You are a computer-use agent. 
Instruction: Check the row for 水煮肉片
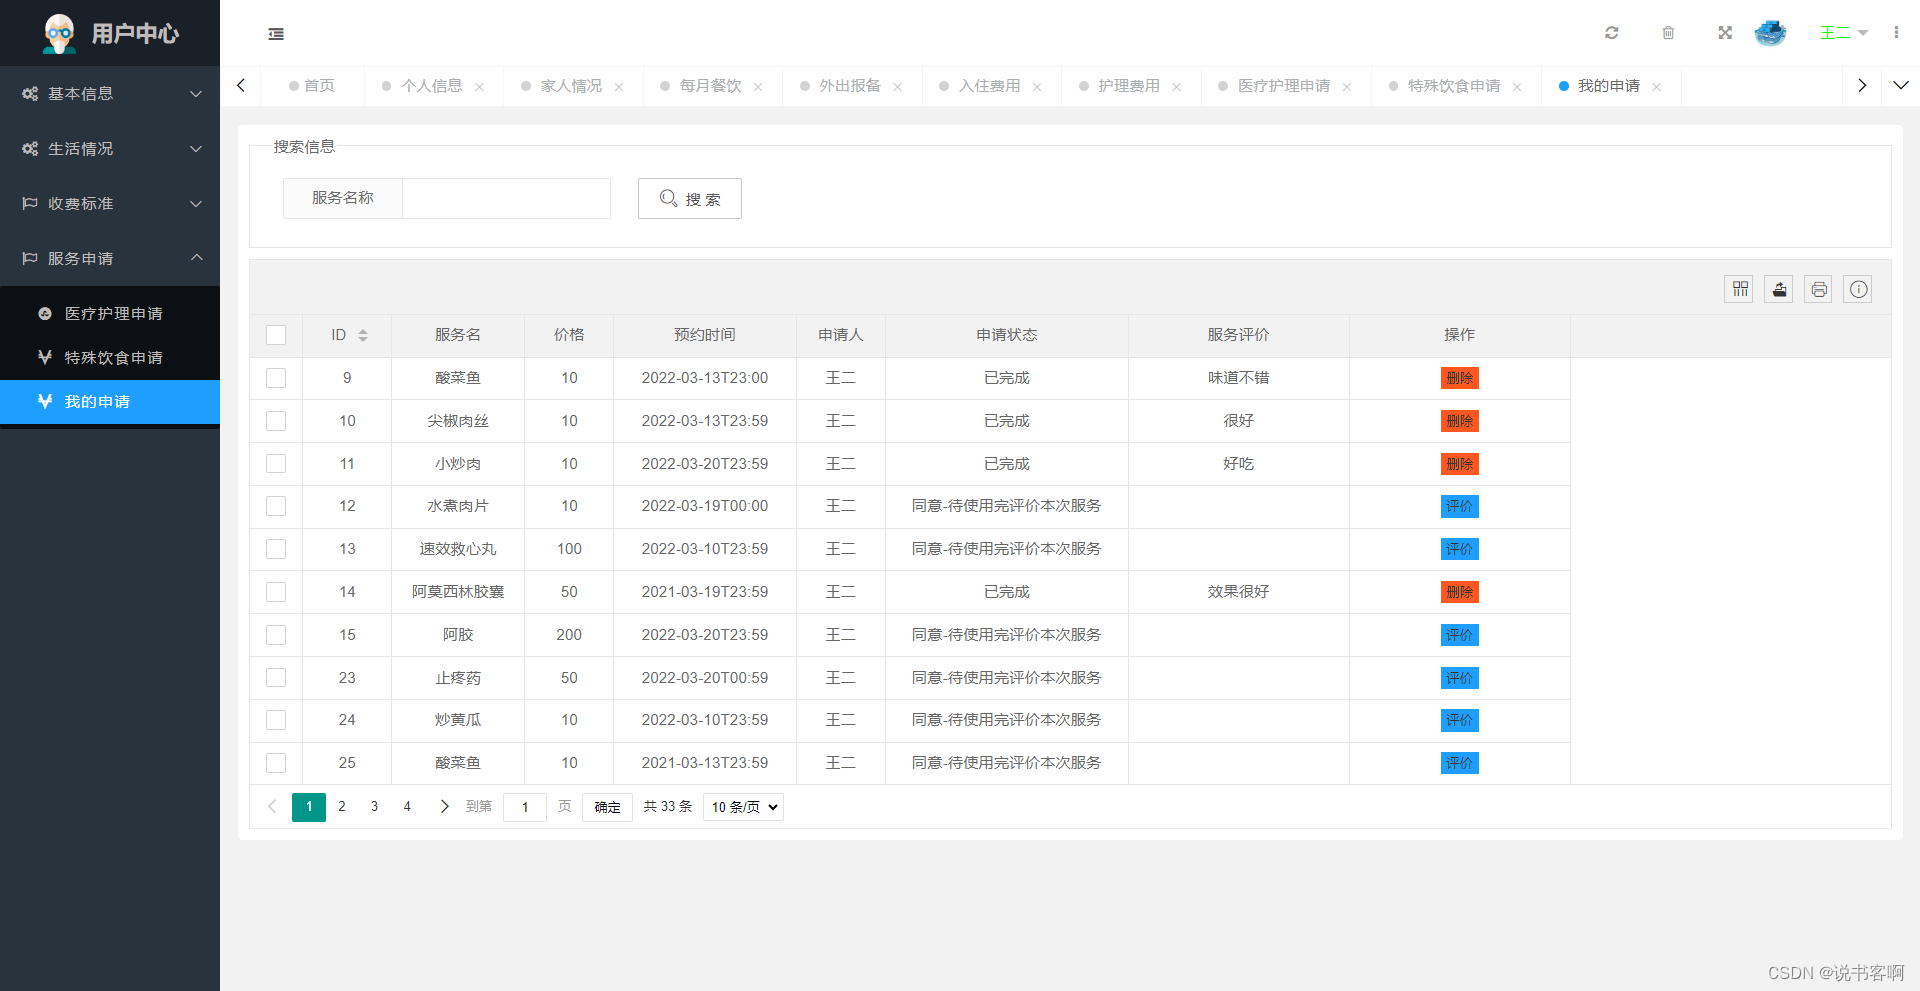coord(276,506)
